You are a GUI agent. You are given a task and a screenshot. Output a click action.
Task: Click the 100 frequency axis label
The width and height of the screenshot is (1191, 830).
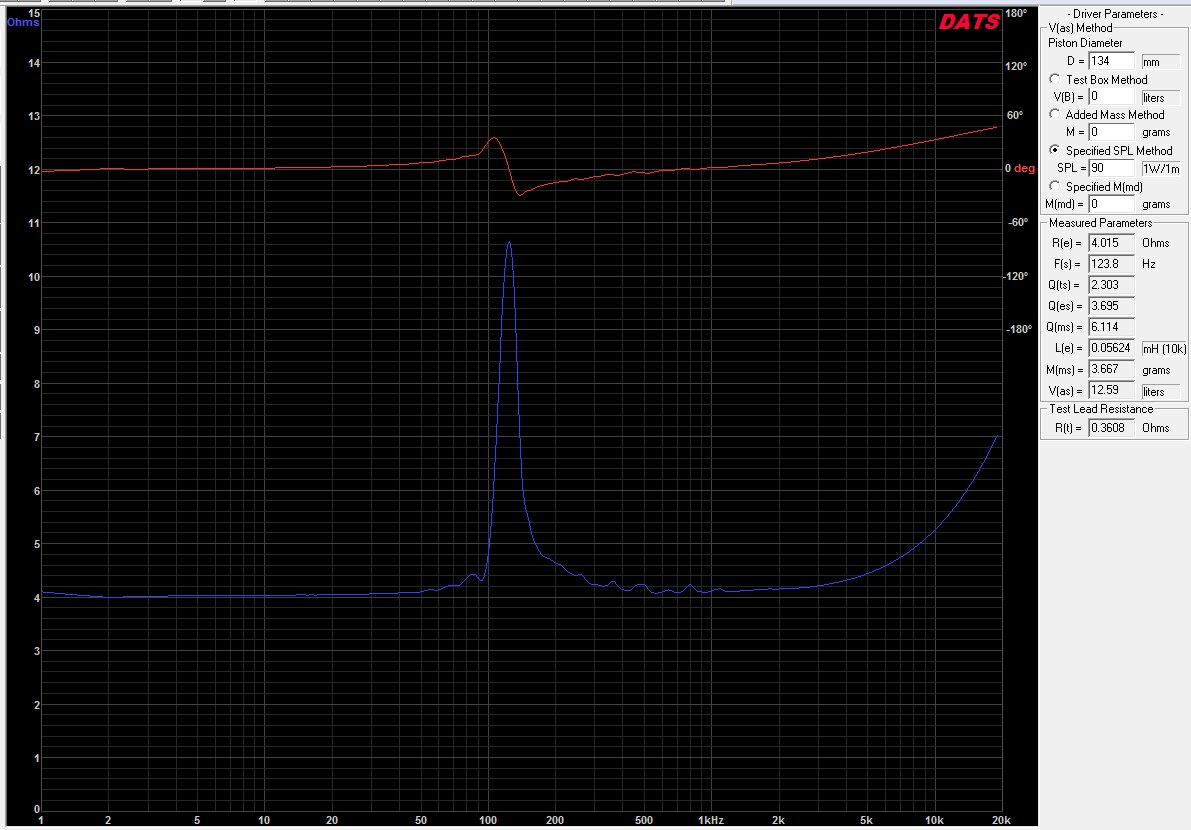[488, 820]
